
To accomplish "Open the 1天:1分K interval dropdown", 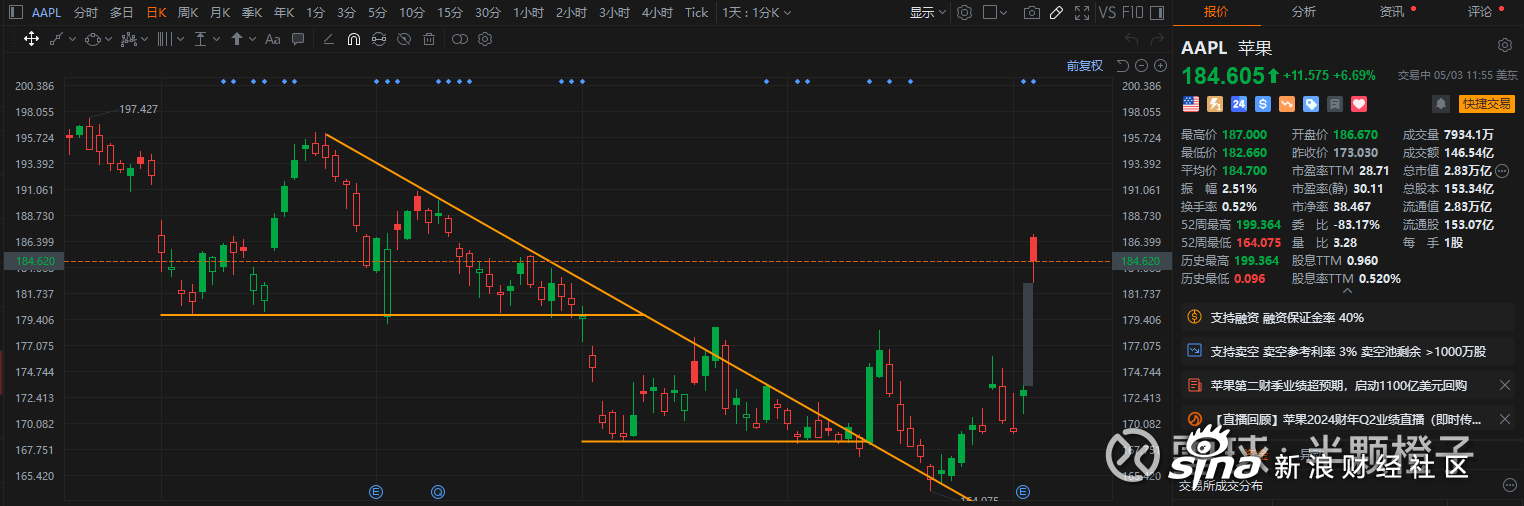I will tap(756, 12).
